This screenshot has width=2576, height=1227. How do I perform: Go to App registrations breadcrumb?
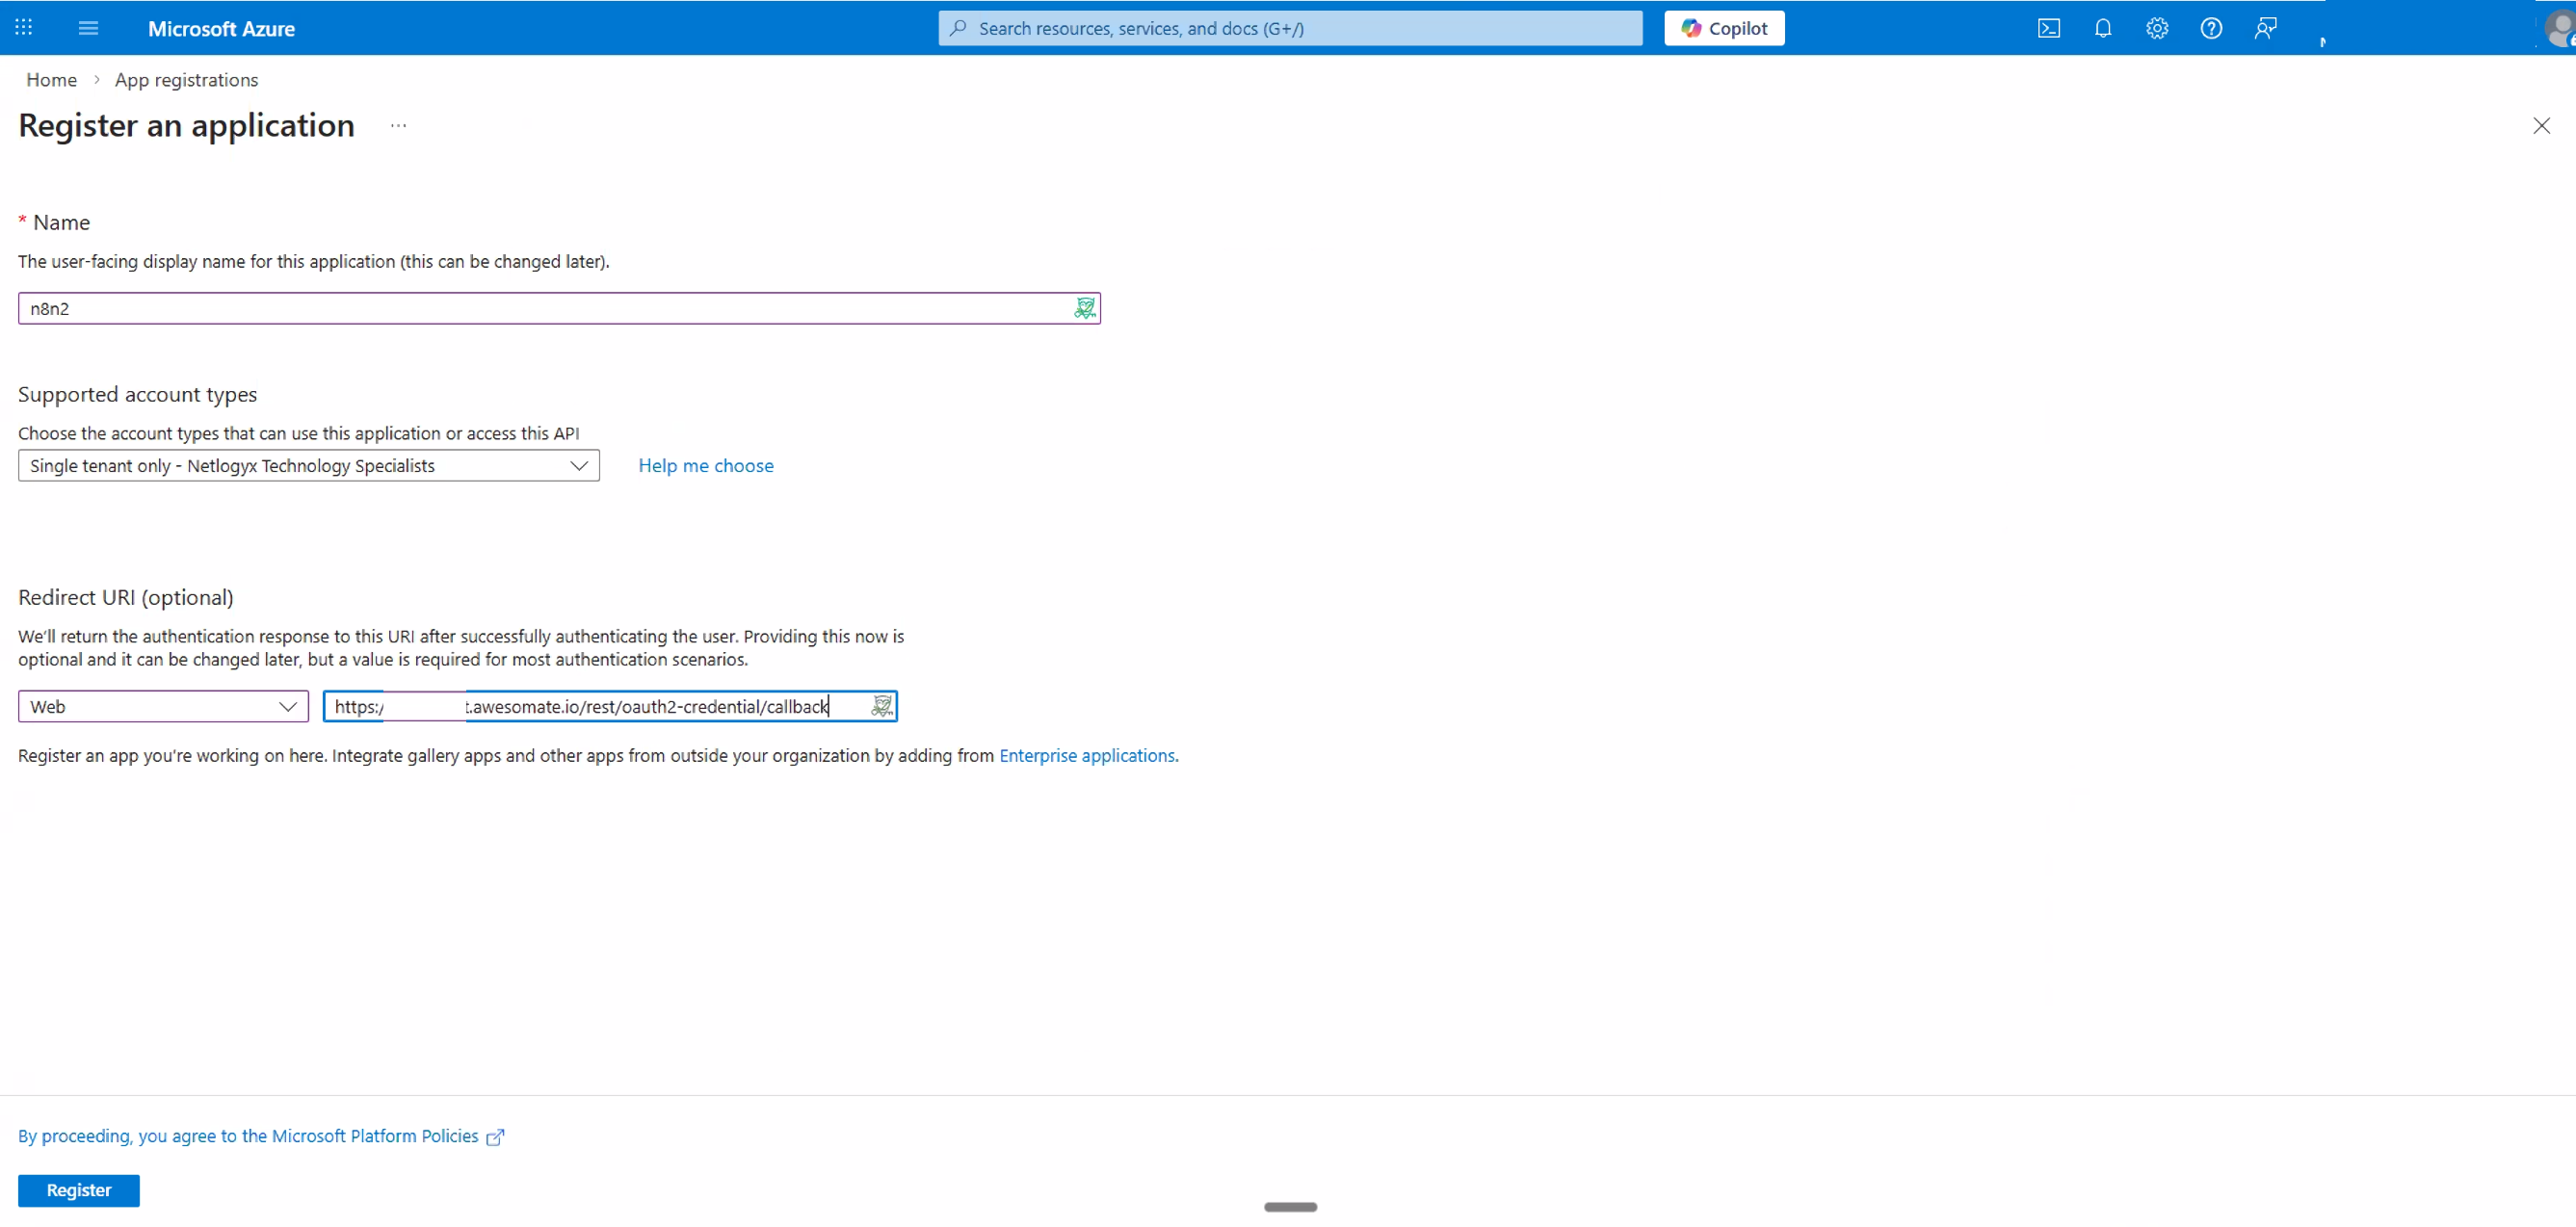coord(186,79)
